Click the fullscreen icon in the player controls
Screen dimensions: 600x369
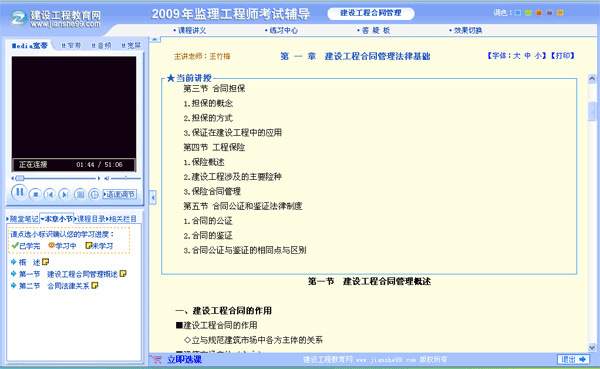pos(80,194)
